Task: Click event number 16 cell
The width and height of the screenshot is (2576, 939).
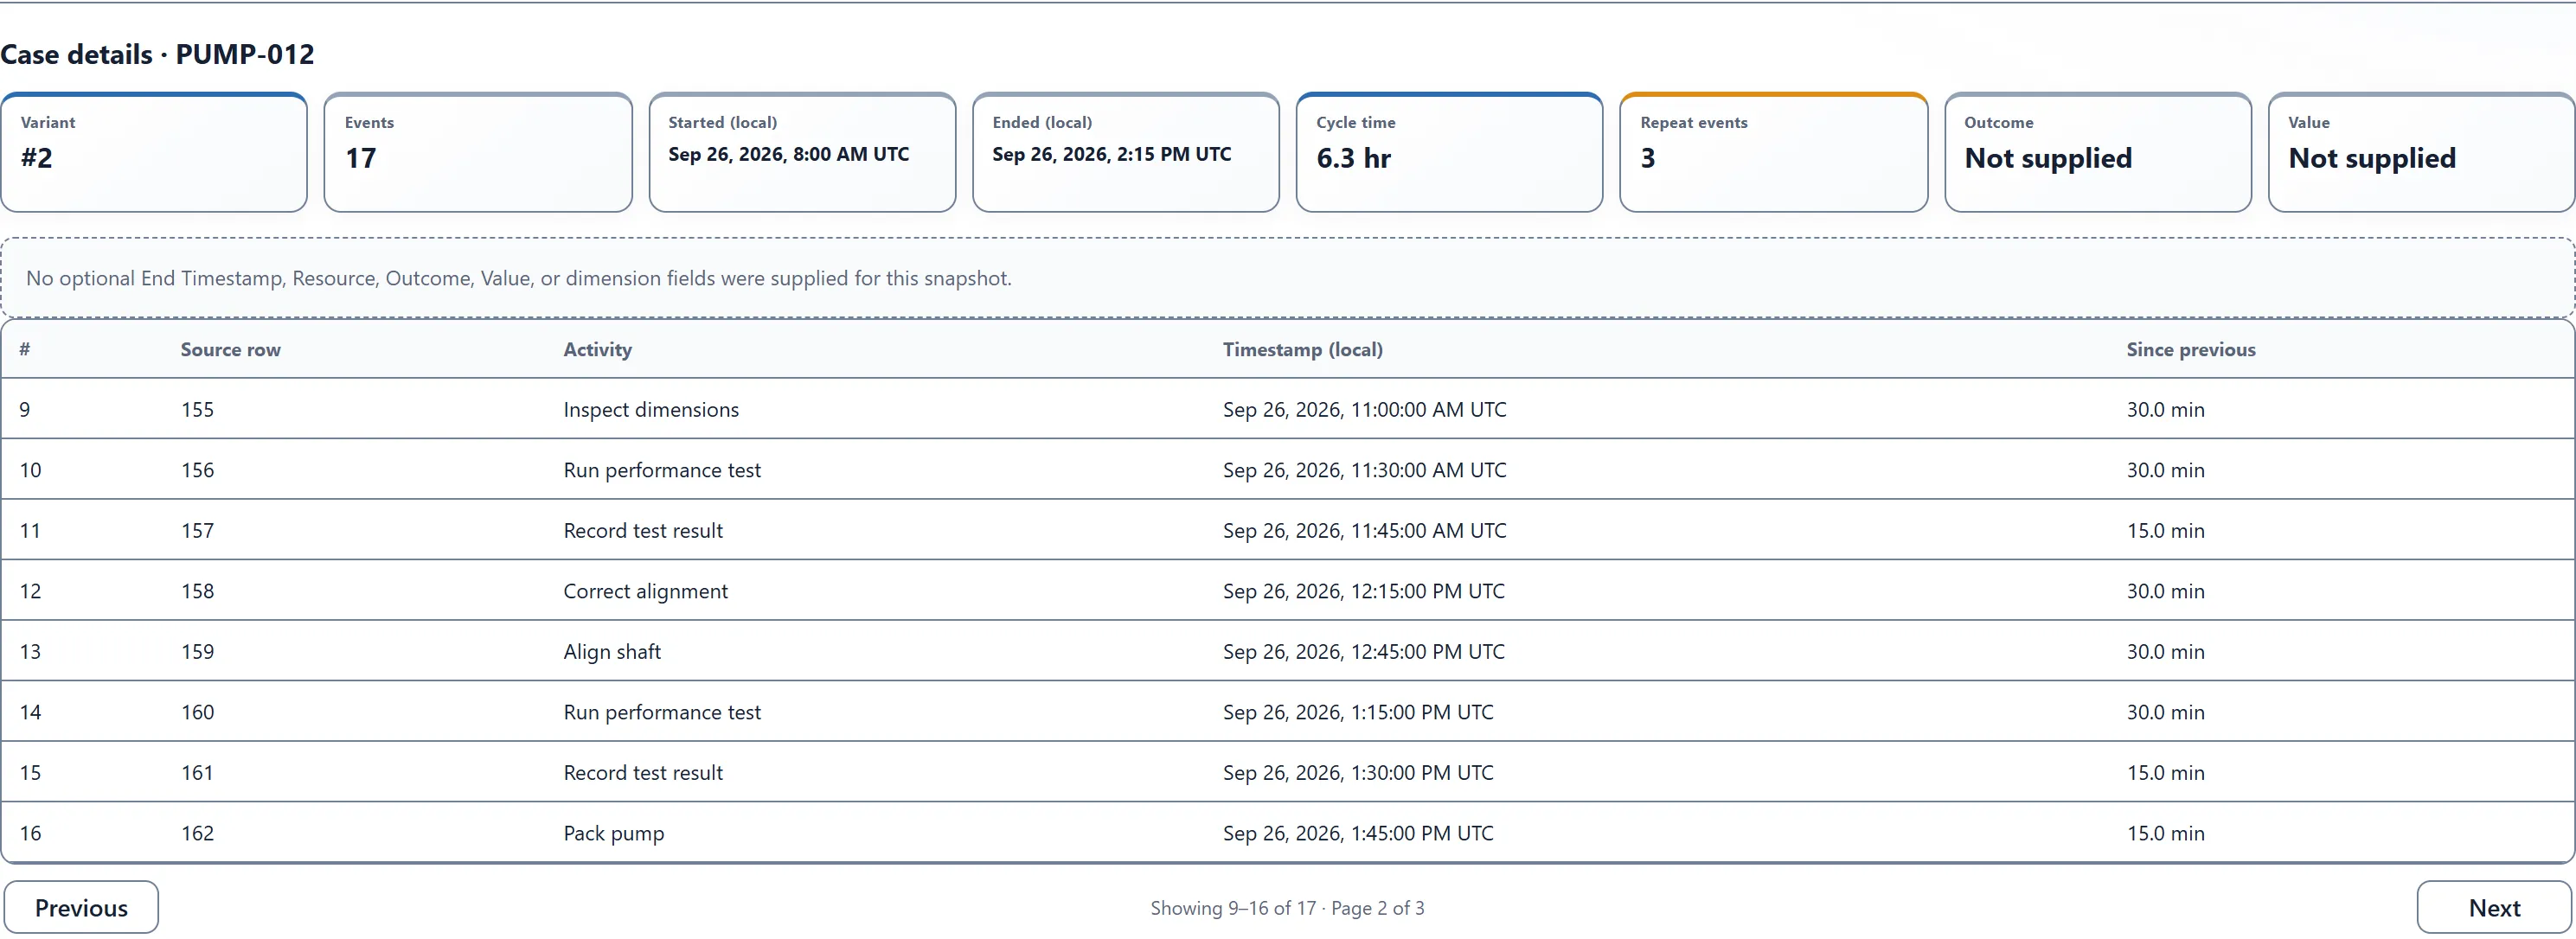Action: click(31, 833)
